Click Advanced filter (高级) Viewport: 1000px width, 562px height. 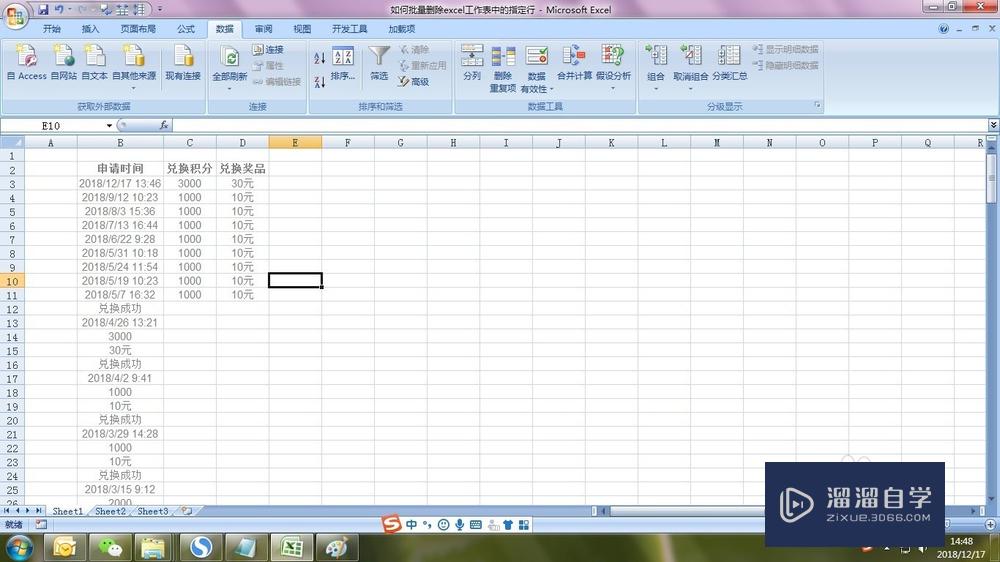413,82
